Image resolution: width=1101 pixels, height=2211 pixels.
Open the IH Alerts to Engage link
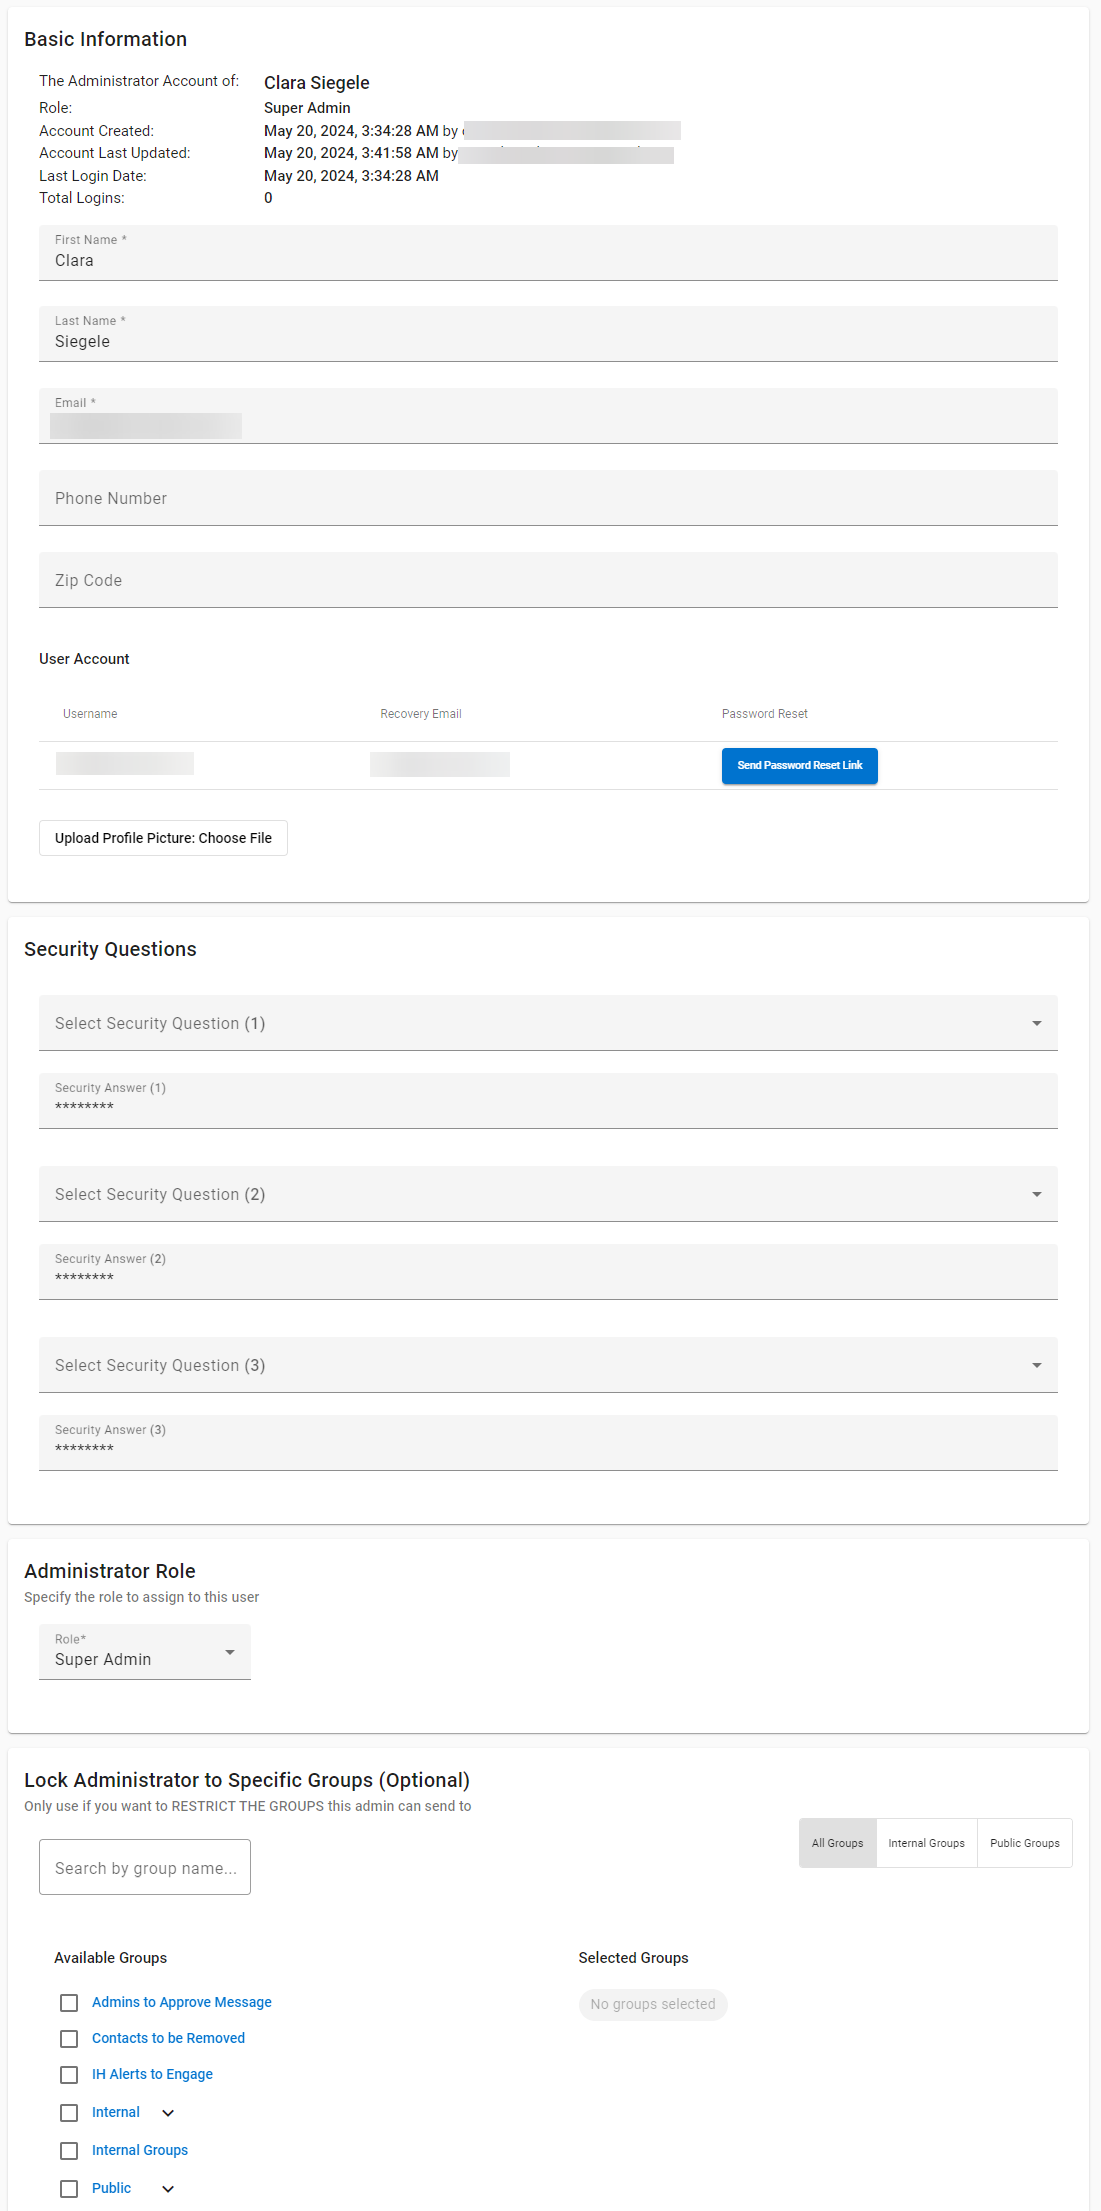click(152, 2074)
